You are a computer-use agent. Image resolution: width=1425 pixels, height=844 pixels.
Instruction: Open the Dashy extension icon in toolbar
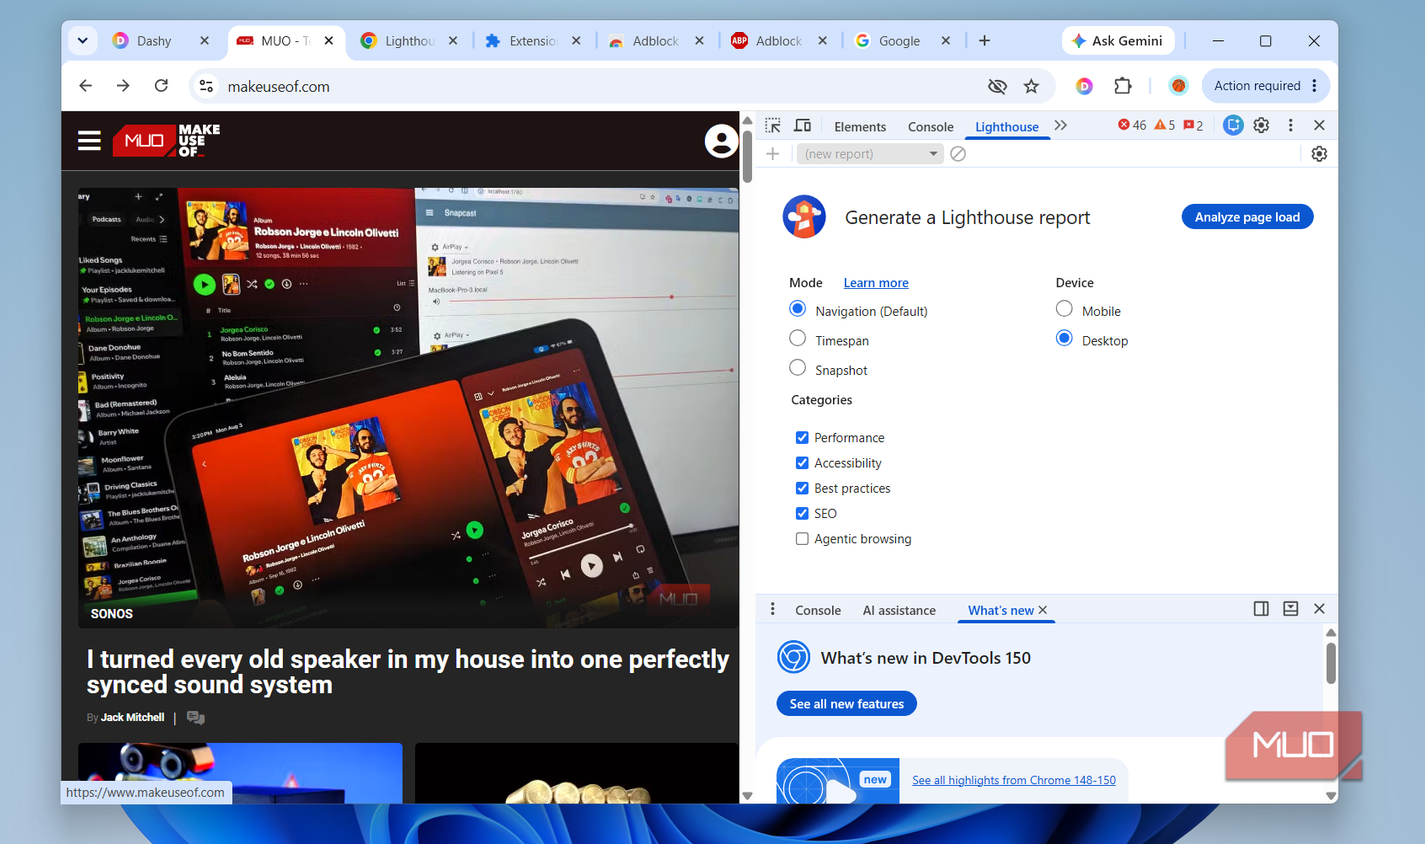[x=1084, y=86]
